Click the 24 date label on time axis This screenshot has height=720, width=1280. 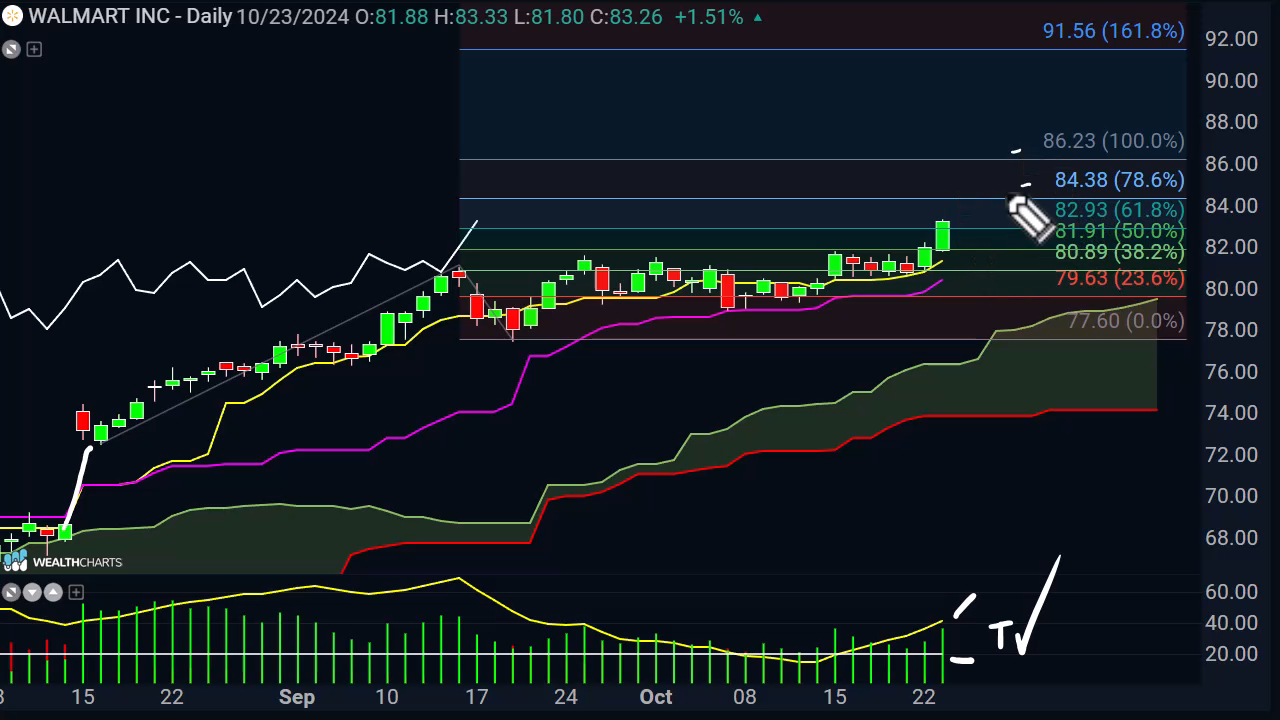pyautogui.click(x=566, y=697)
